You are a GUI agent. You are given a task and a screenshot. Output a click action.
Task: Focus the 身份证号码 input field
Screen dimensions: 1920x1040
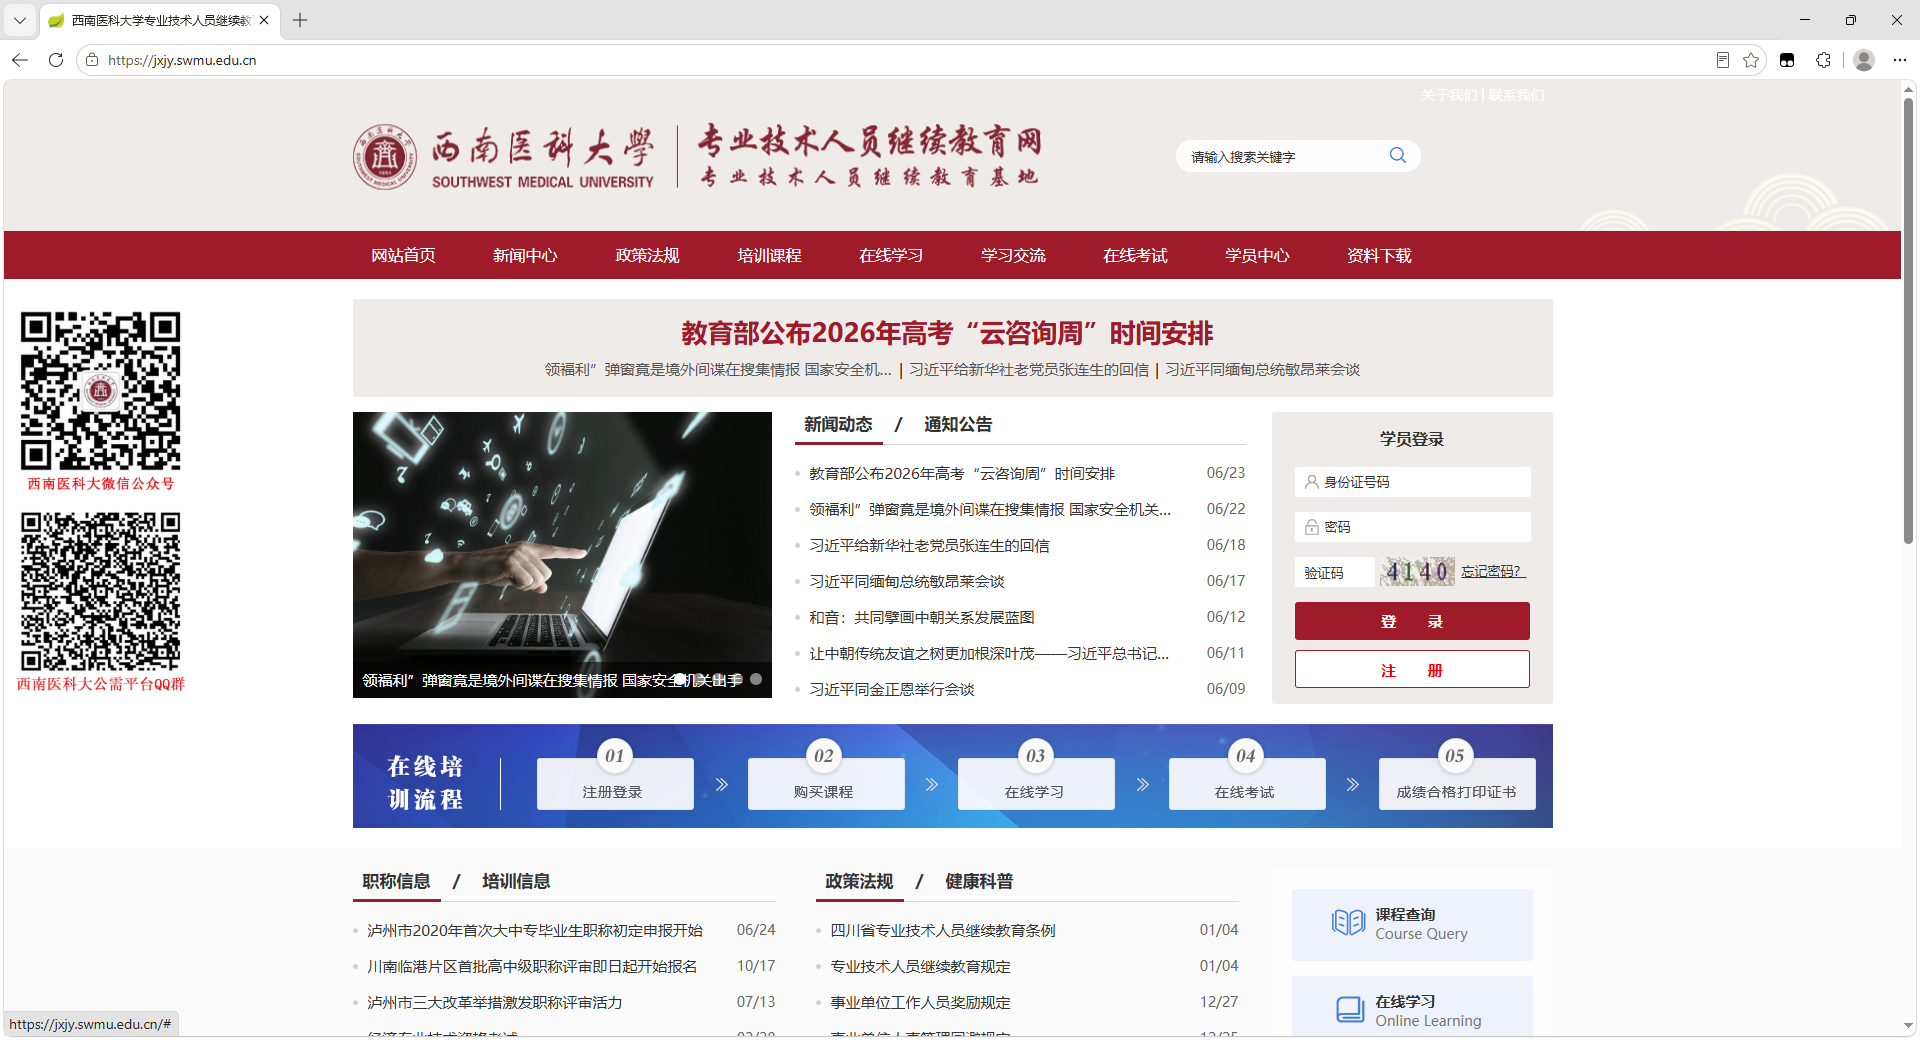click(x=1412, y=482)
